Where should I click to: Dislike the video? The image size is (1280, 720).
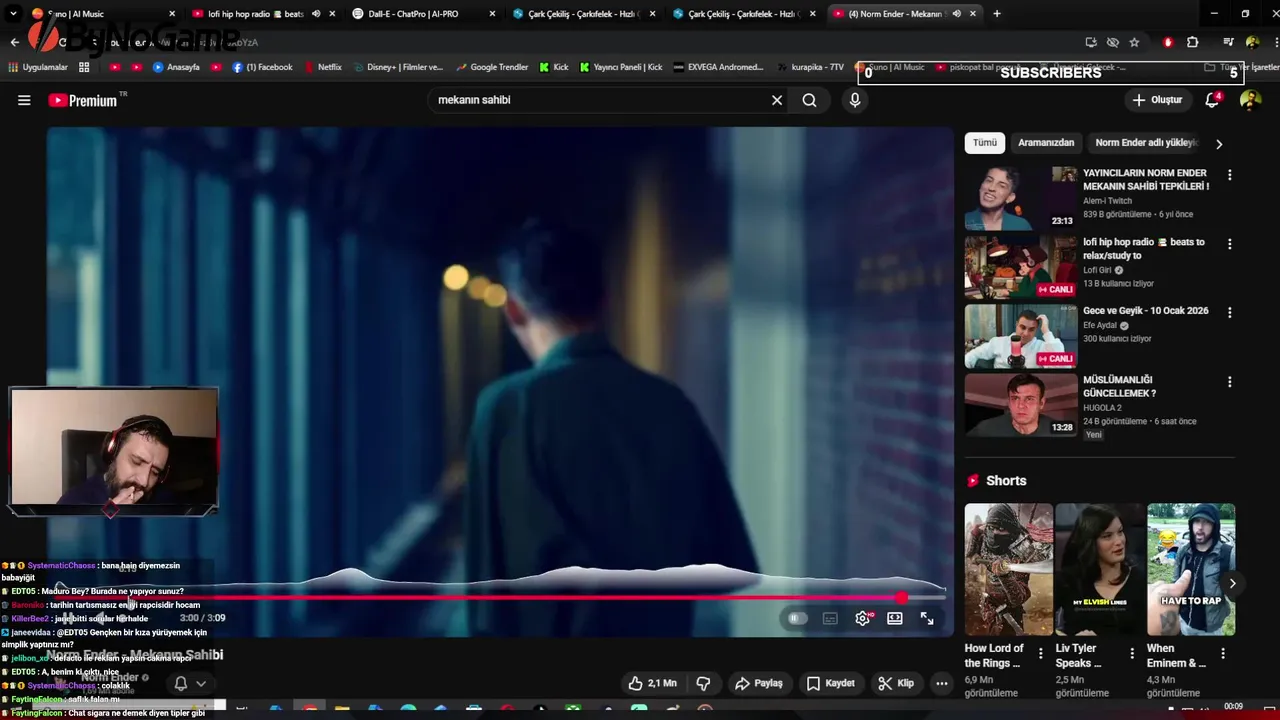pos(703,683)
